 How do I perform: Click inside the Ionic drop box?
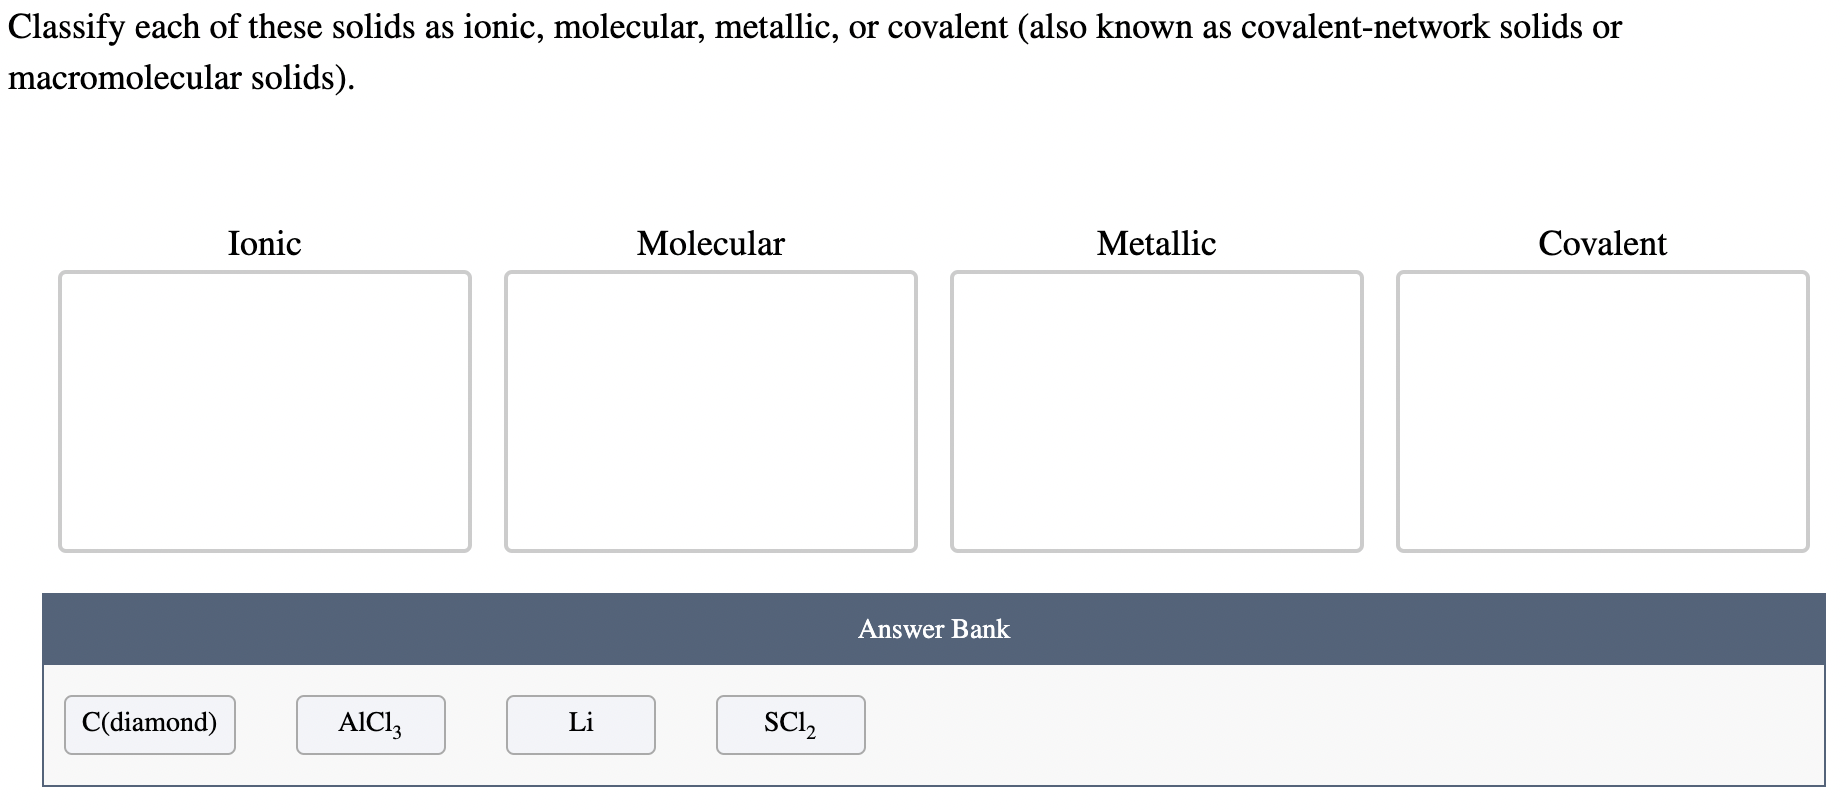point(265,410)
